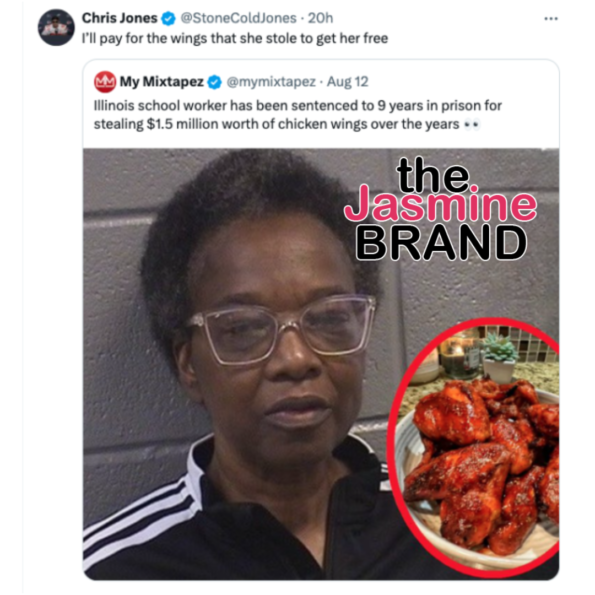The height and width of the screenshot is (595, 595).
Task: Click the verified badge beside My Mixtapez
Action: (x=215, y=82)
